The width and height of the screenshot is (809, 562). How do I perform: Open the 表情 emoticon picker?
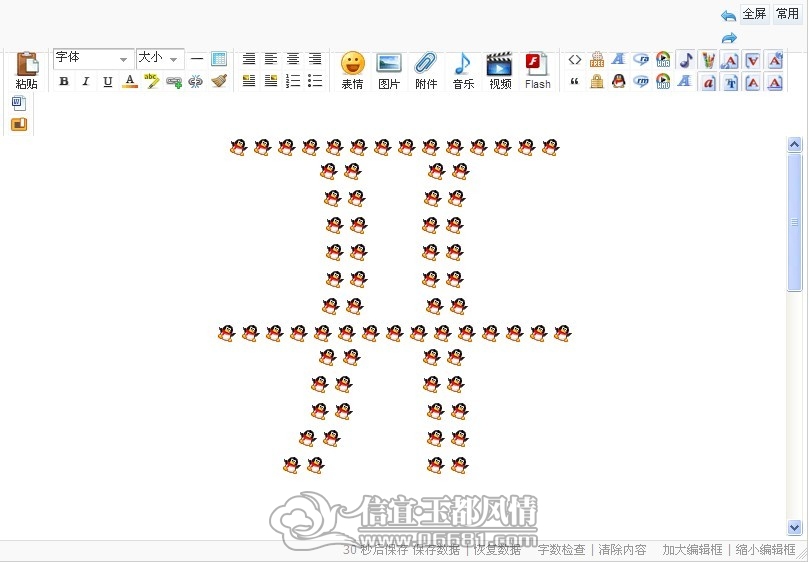point(353,71)
